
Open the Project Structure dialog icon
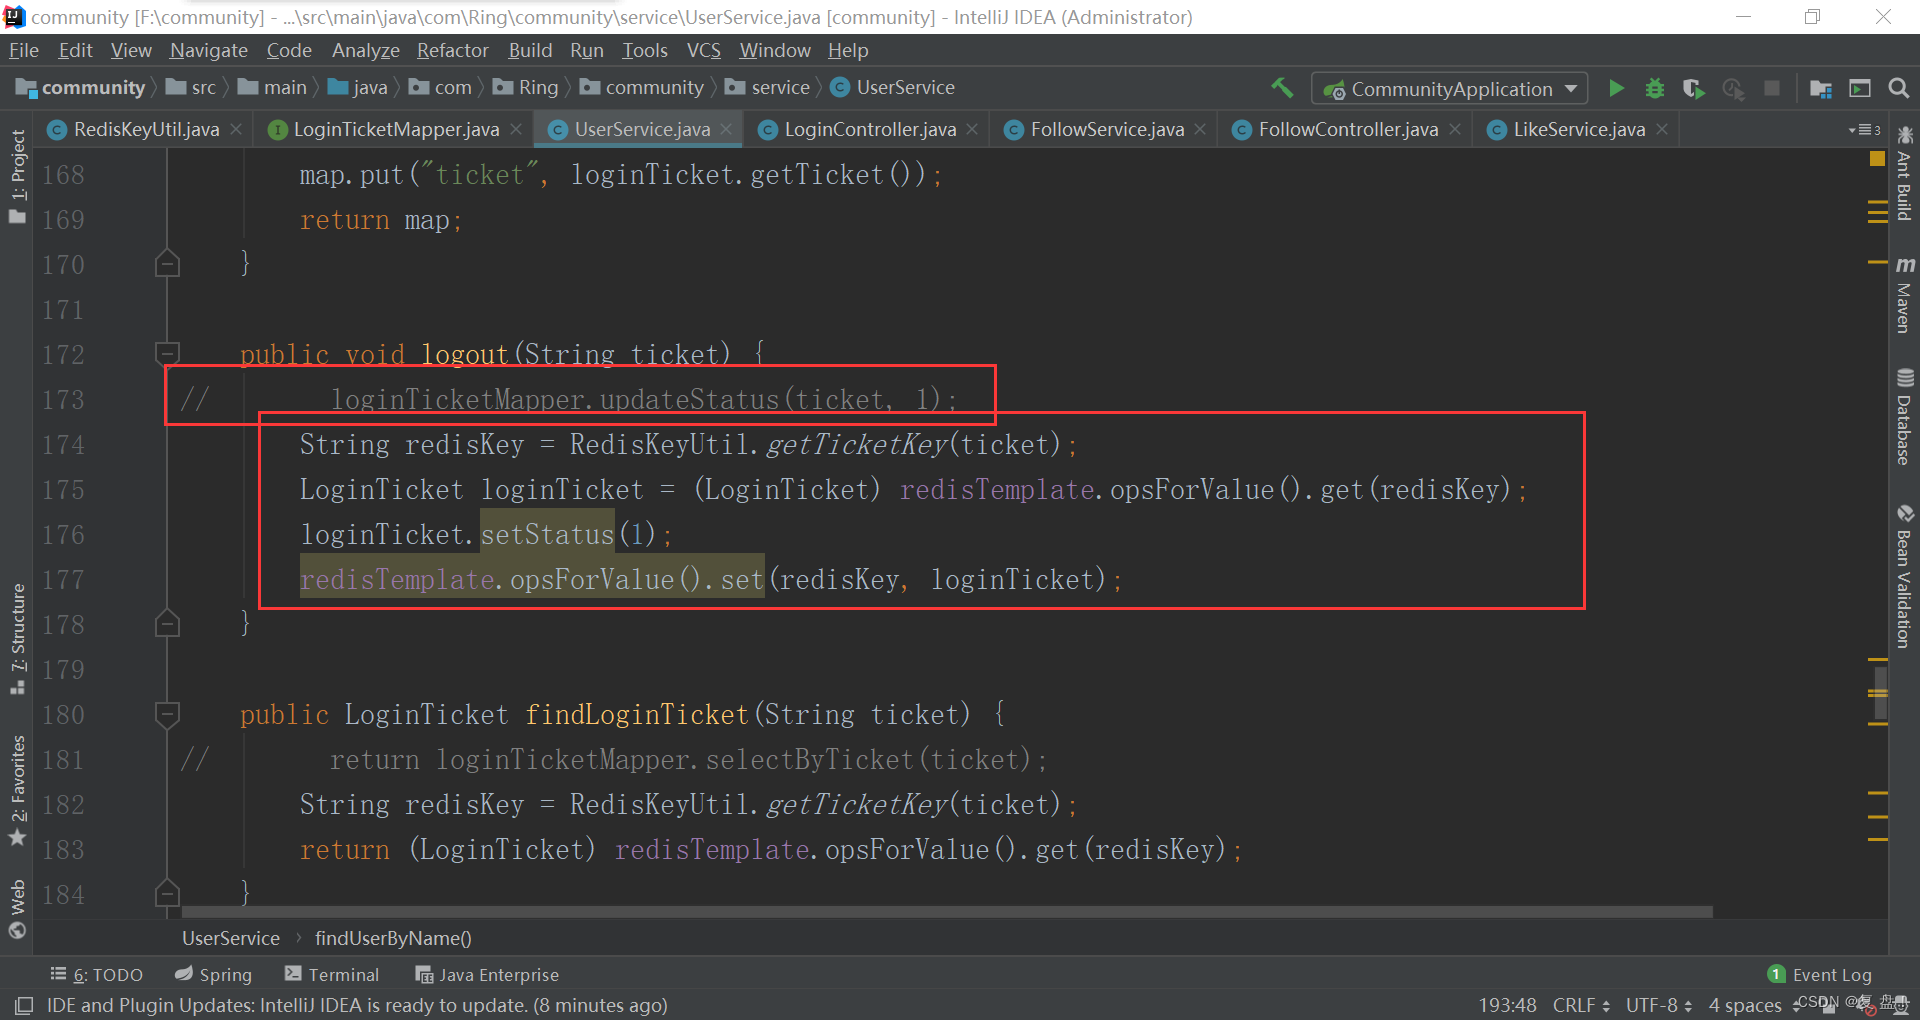[1820, 89]
